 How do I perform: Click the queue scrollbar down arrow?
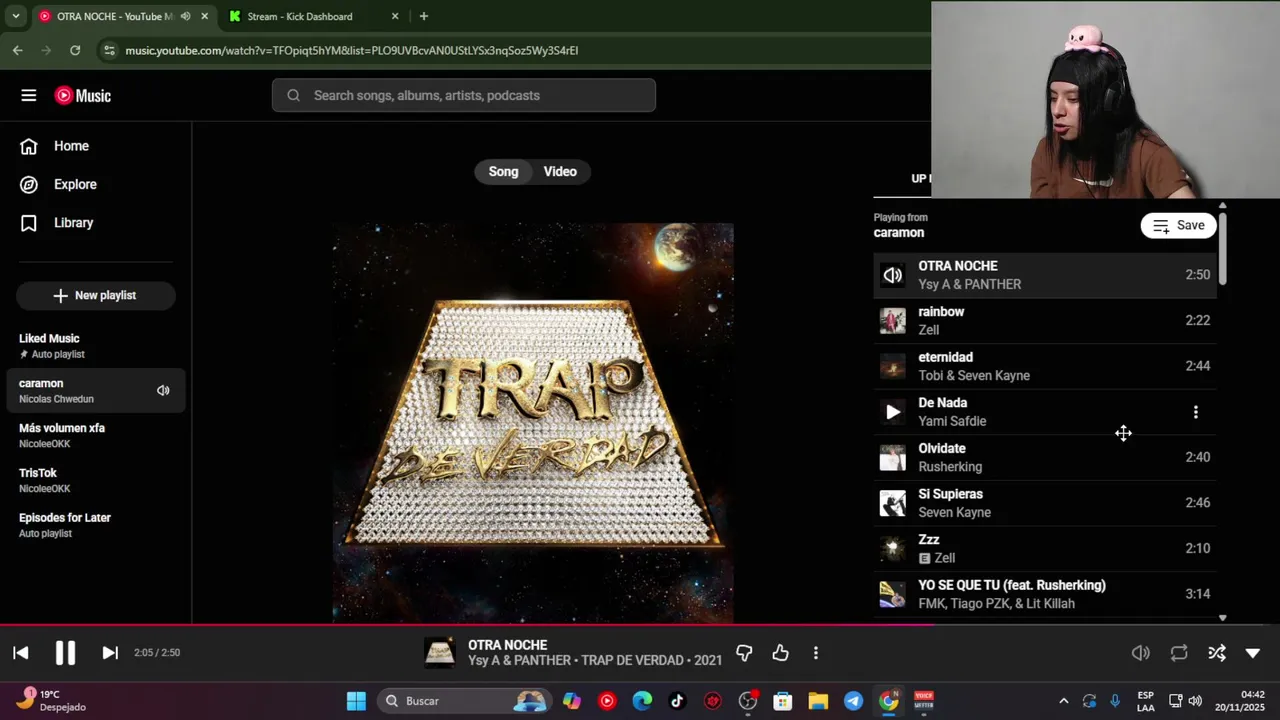[1222, 618]
